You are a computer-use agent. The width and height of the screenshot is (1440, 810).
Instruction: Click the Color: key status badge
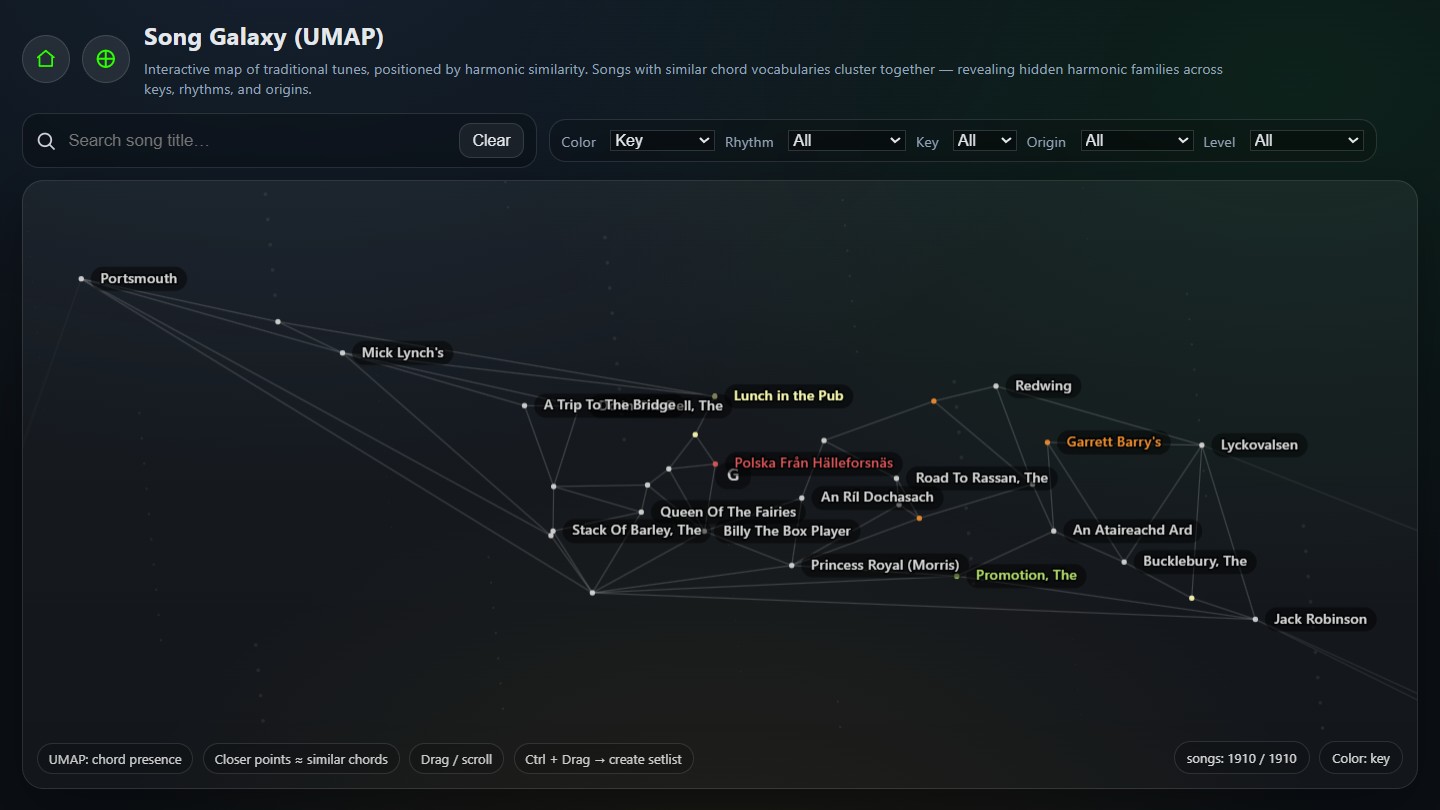[1361, 758]
